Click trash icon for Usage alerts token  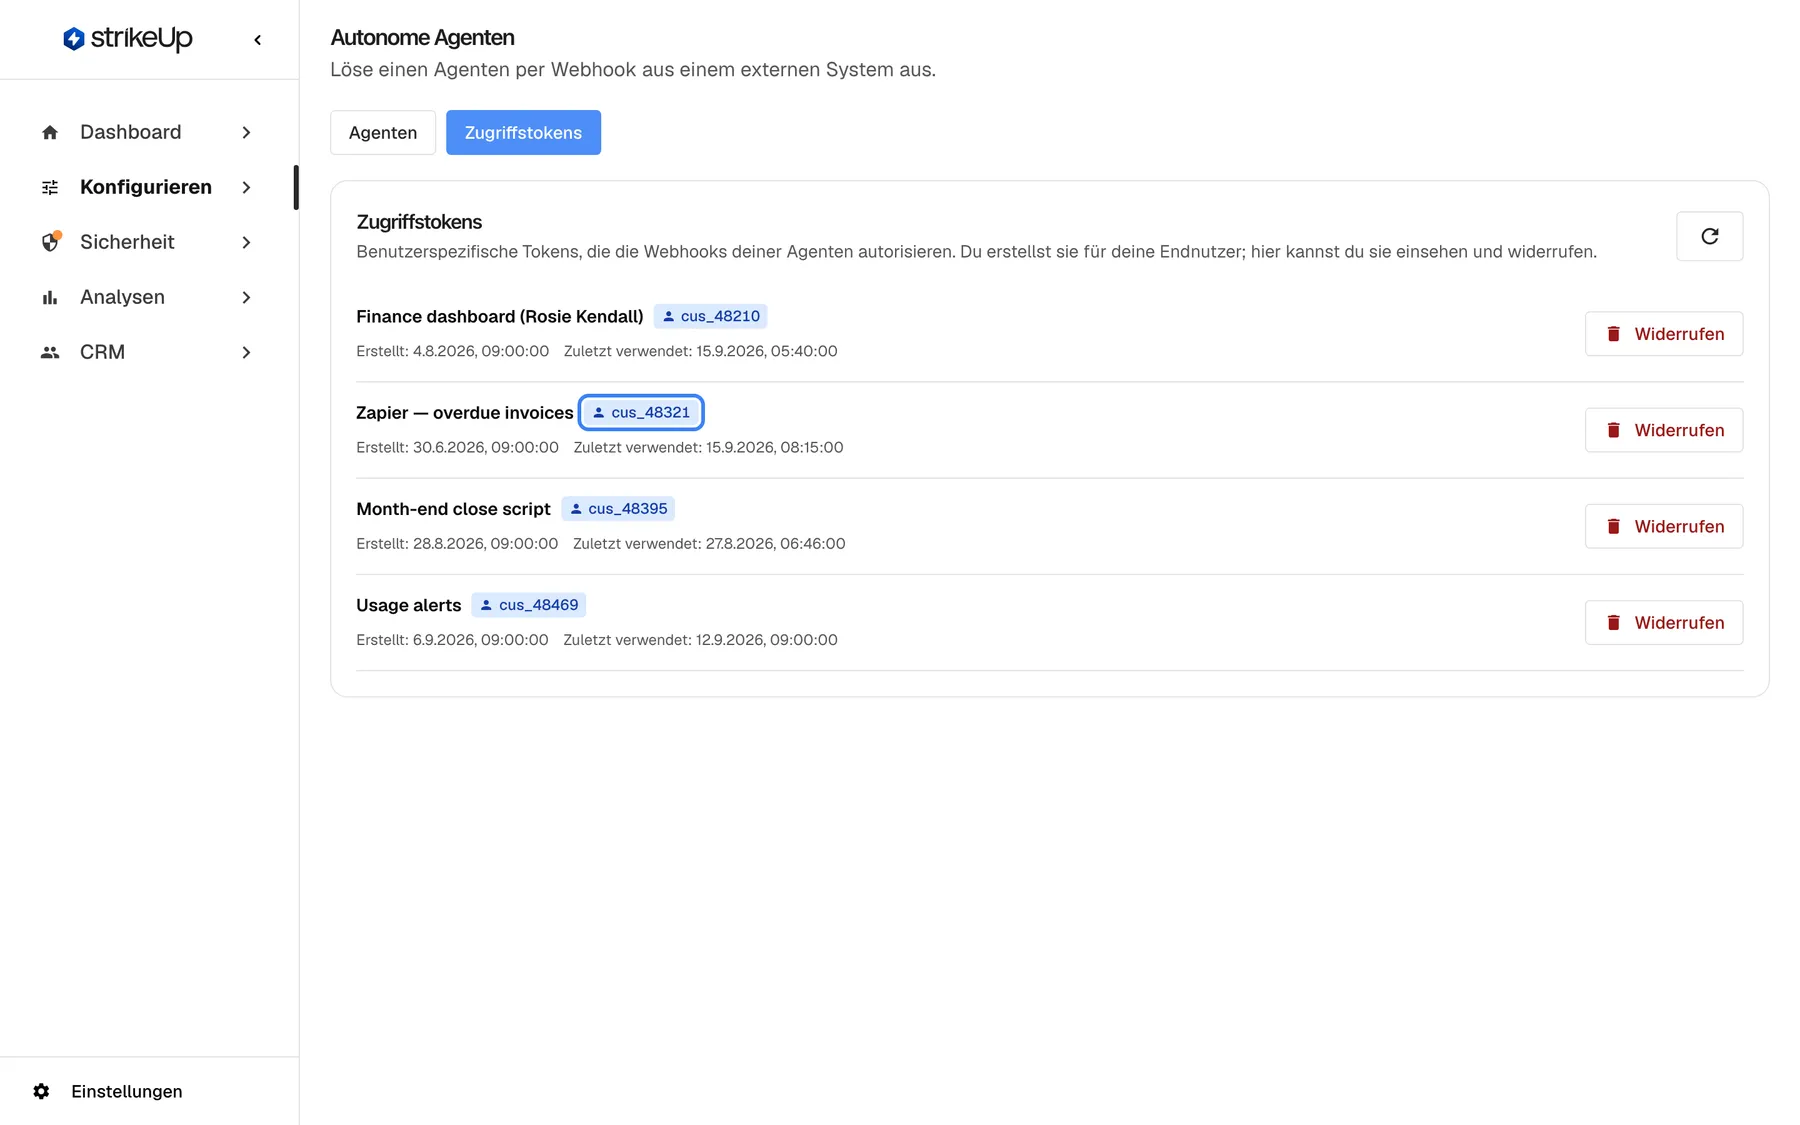(x=1613, y=622)
